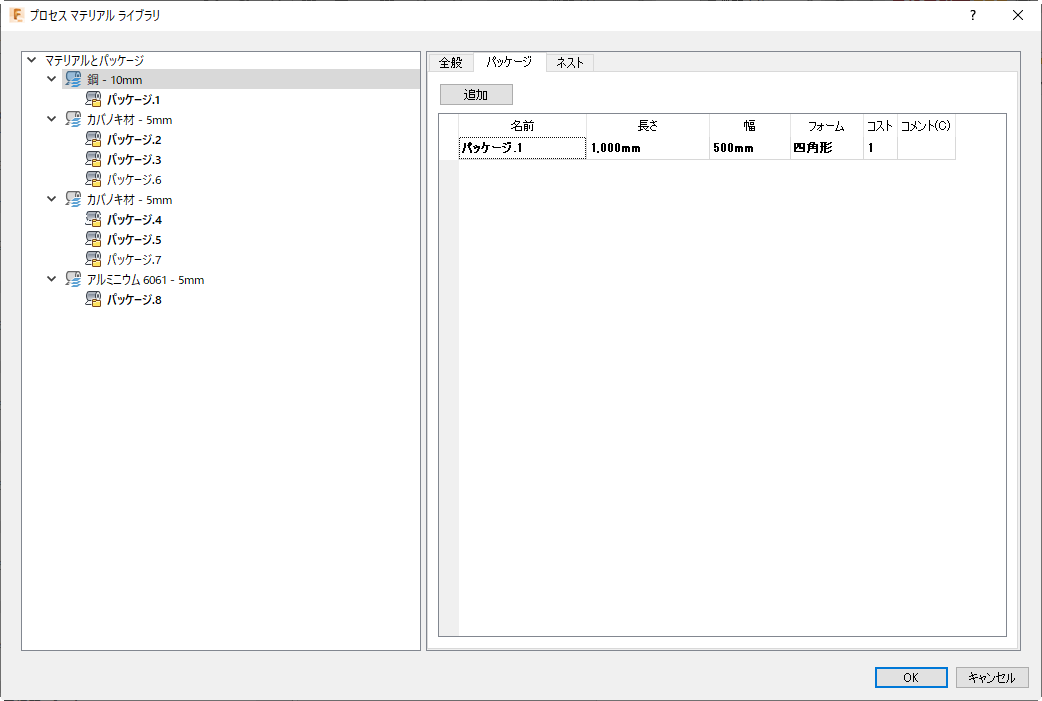The width and height of the screenshot is (1042, 701).
Task: Select the パッケージ.5 tree label
Action: [134, 239]
